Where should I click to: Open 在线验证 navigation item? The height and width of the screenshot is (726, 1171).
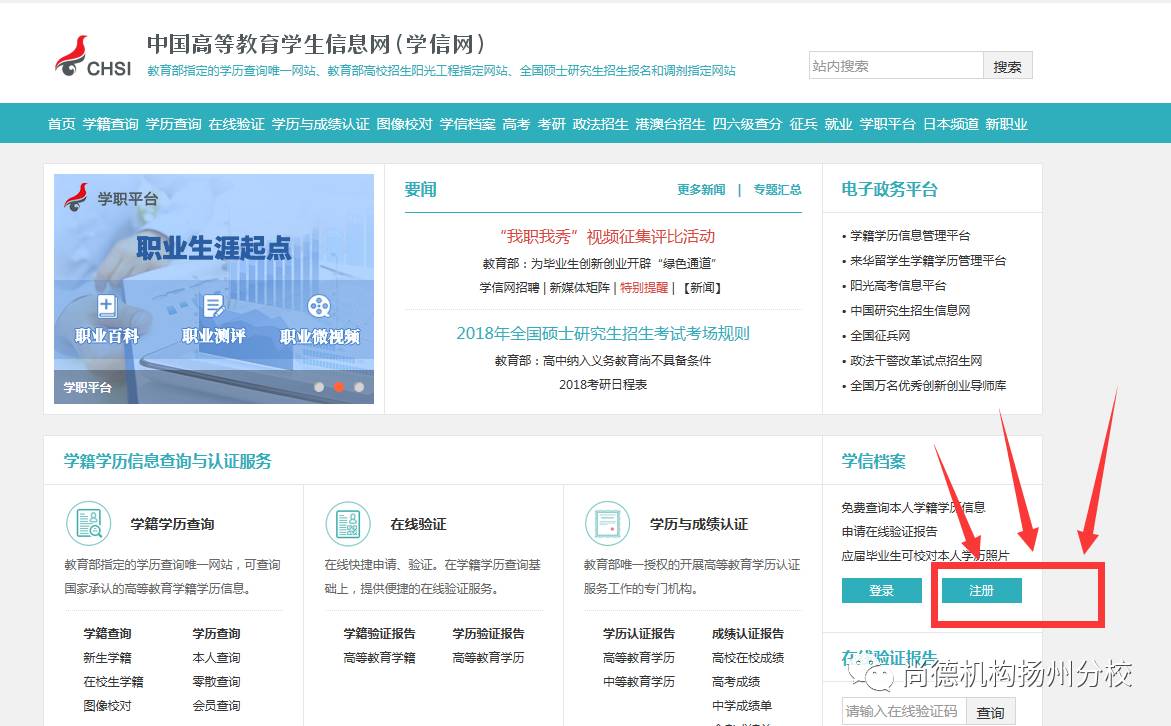237,124
